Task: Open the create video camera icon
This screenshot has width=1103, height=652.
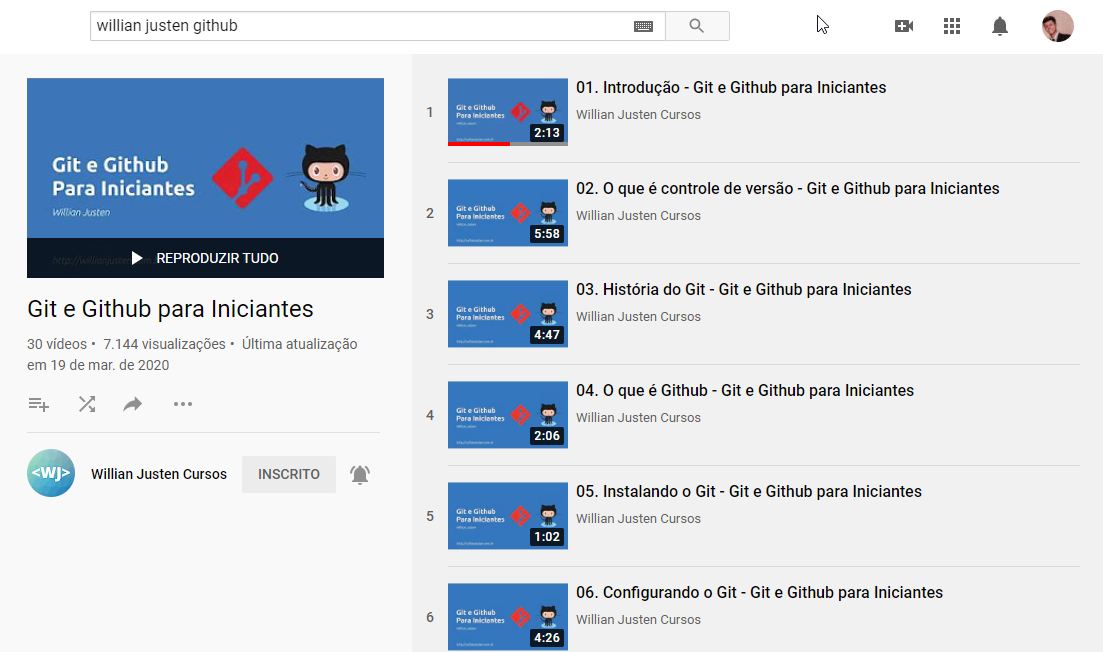Action: [904, 27]
